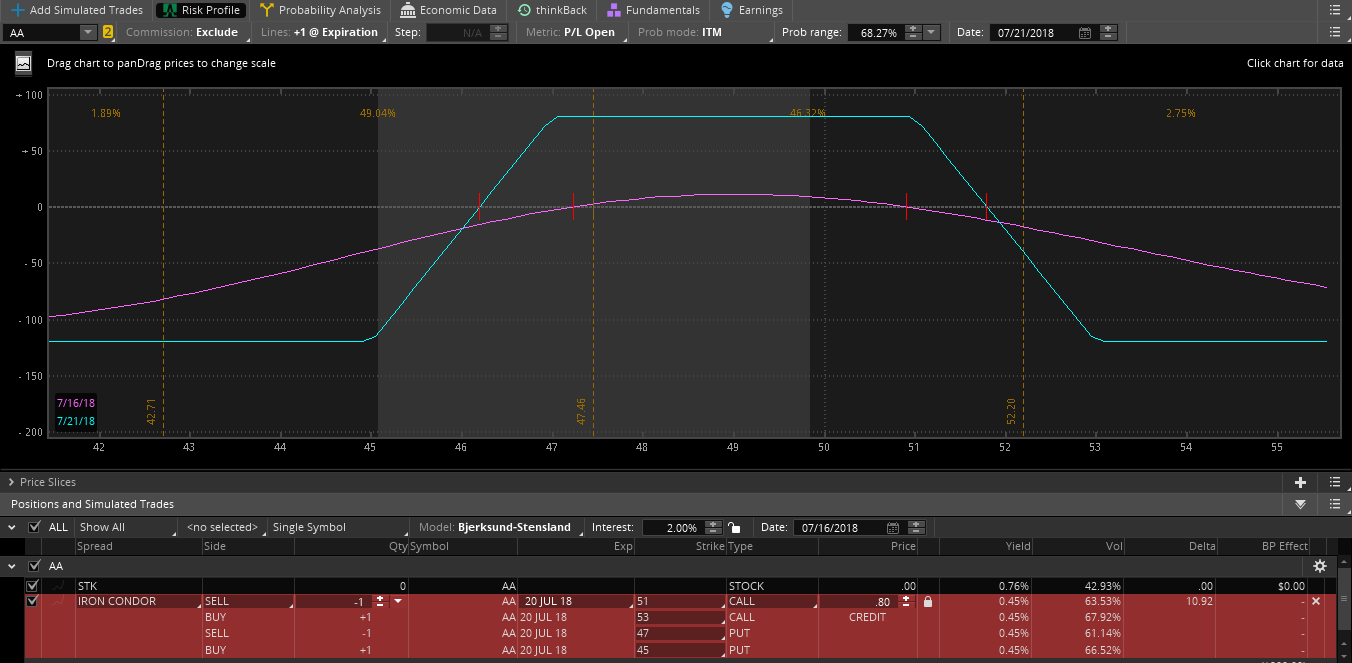Screen dimensions: 1352x663
Task: Click the AA symbol input field
Action: pos(40,32)
